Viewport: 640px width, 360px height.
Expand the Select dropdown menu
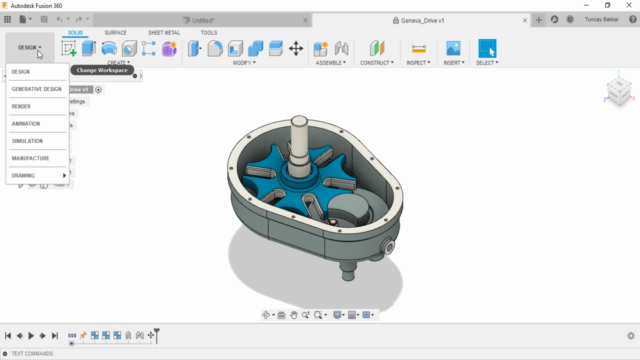click(x=487, y=62)
